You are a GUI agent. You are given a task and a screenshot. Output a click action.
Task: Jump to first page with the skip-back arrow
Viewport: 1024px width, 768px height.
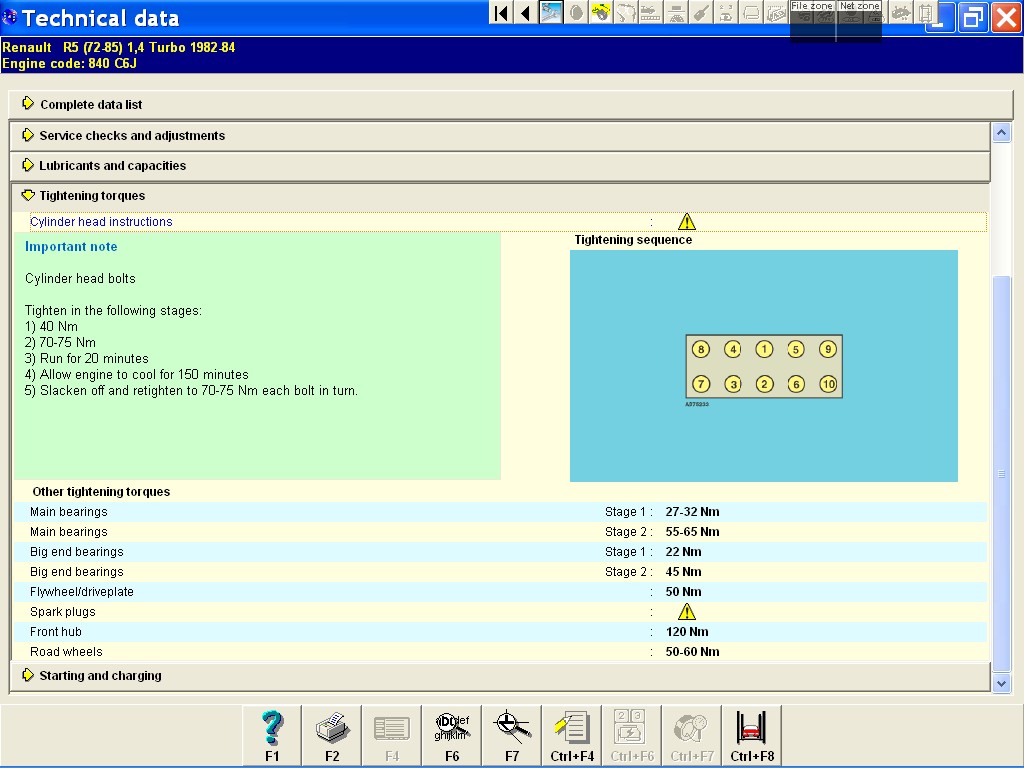pyautogui.click(x=501, y=13)
